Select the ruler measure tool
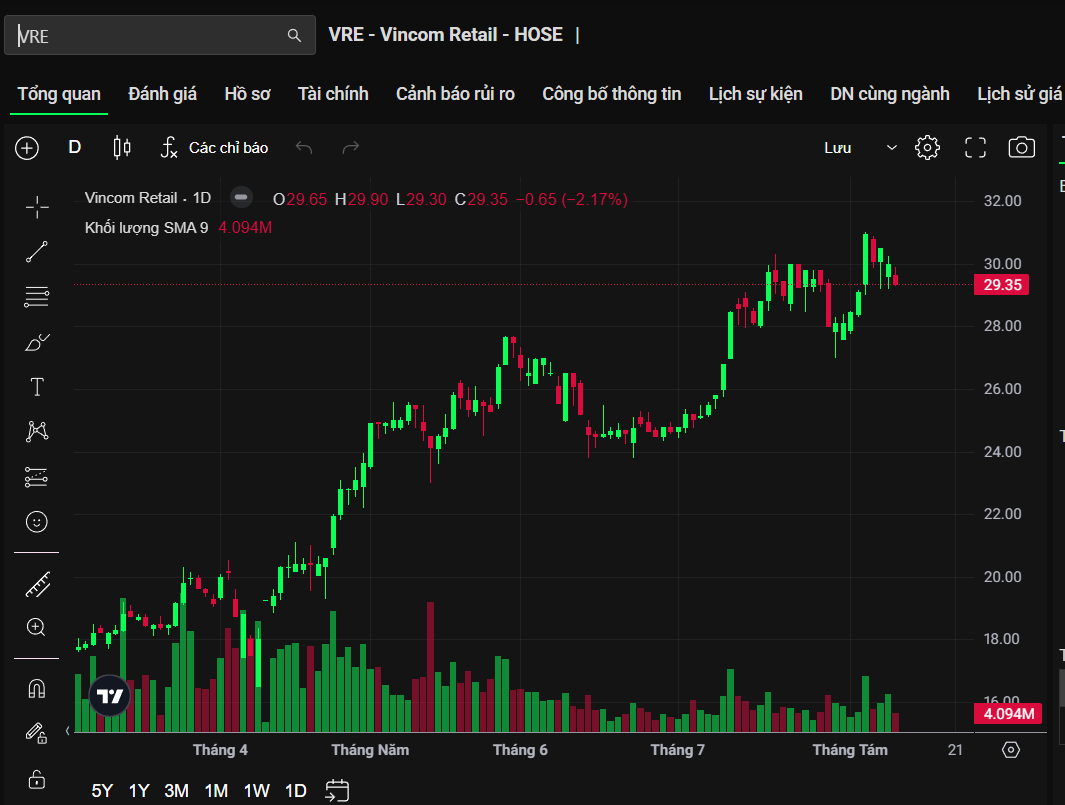The image size is (1065, 805). [x=37, y=585]
